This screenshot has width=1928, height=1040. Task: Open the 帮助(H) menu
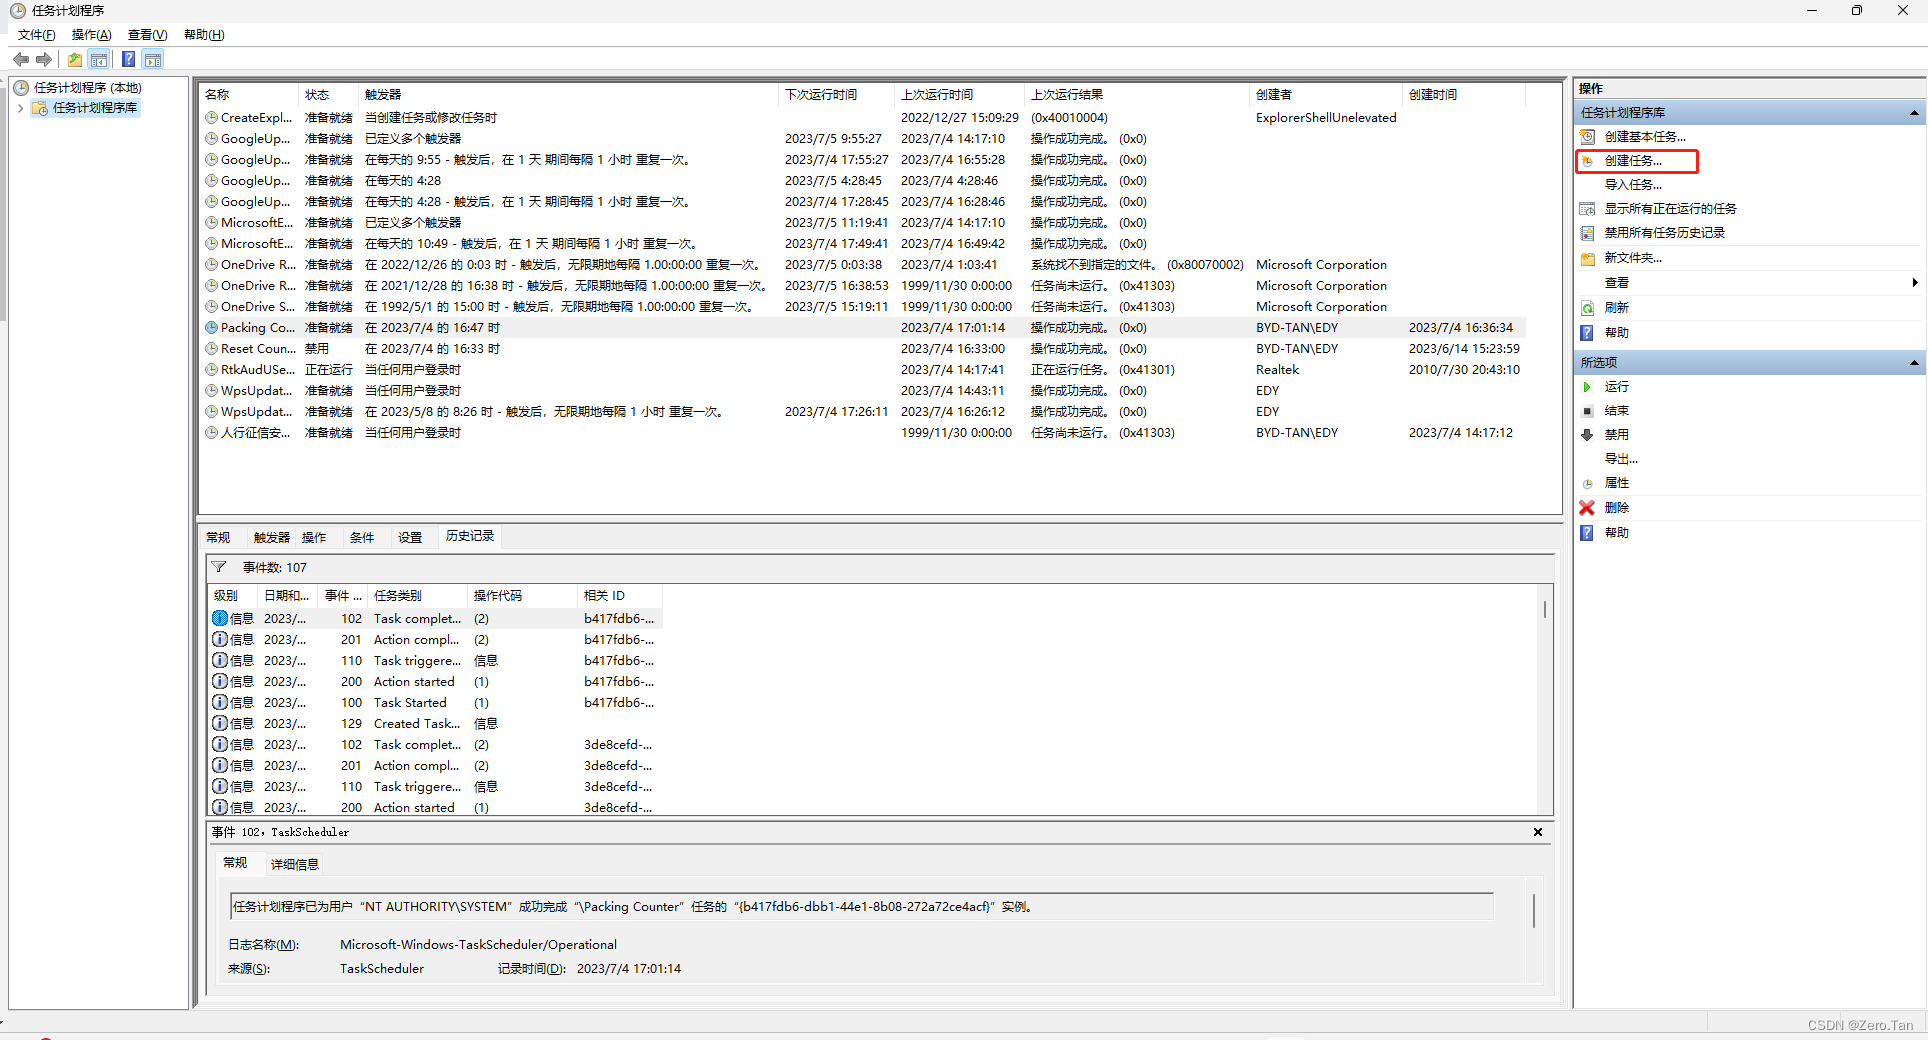click(204, 35)
